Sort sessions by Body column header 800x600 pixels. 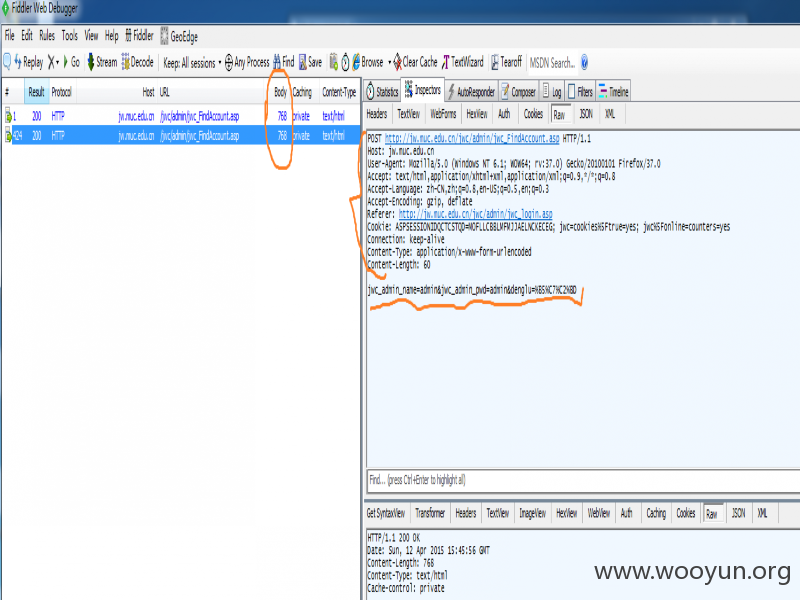pos(280,92)
